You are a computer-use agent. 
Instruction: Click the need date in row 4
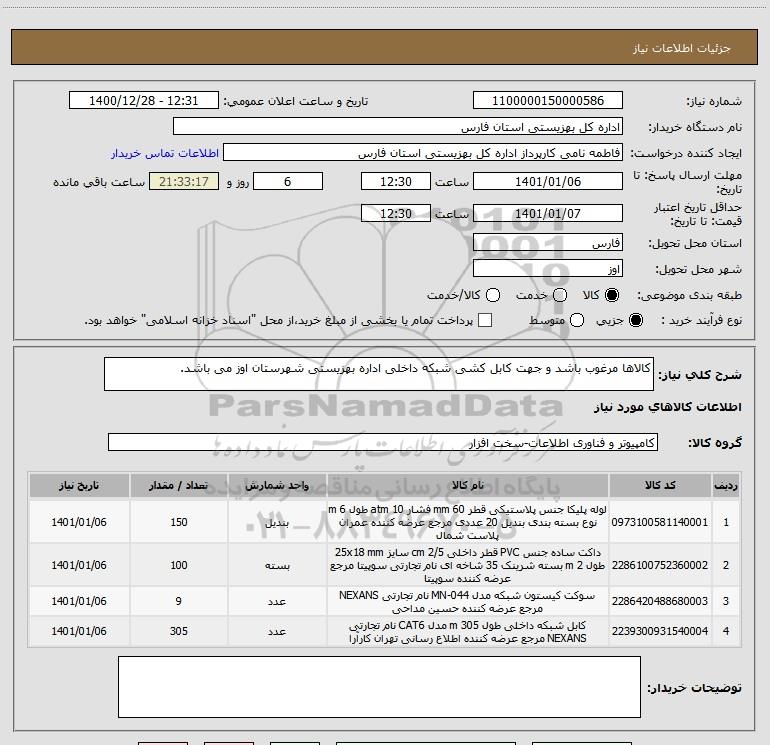pyautogui.click(x=79, y=632)
